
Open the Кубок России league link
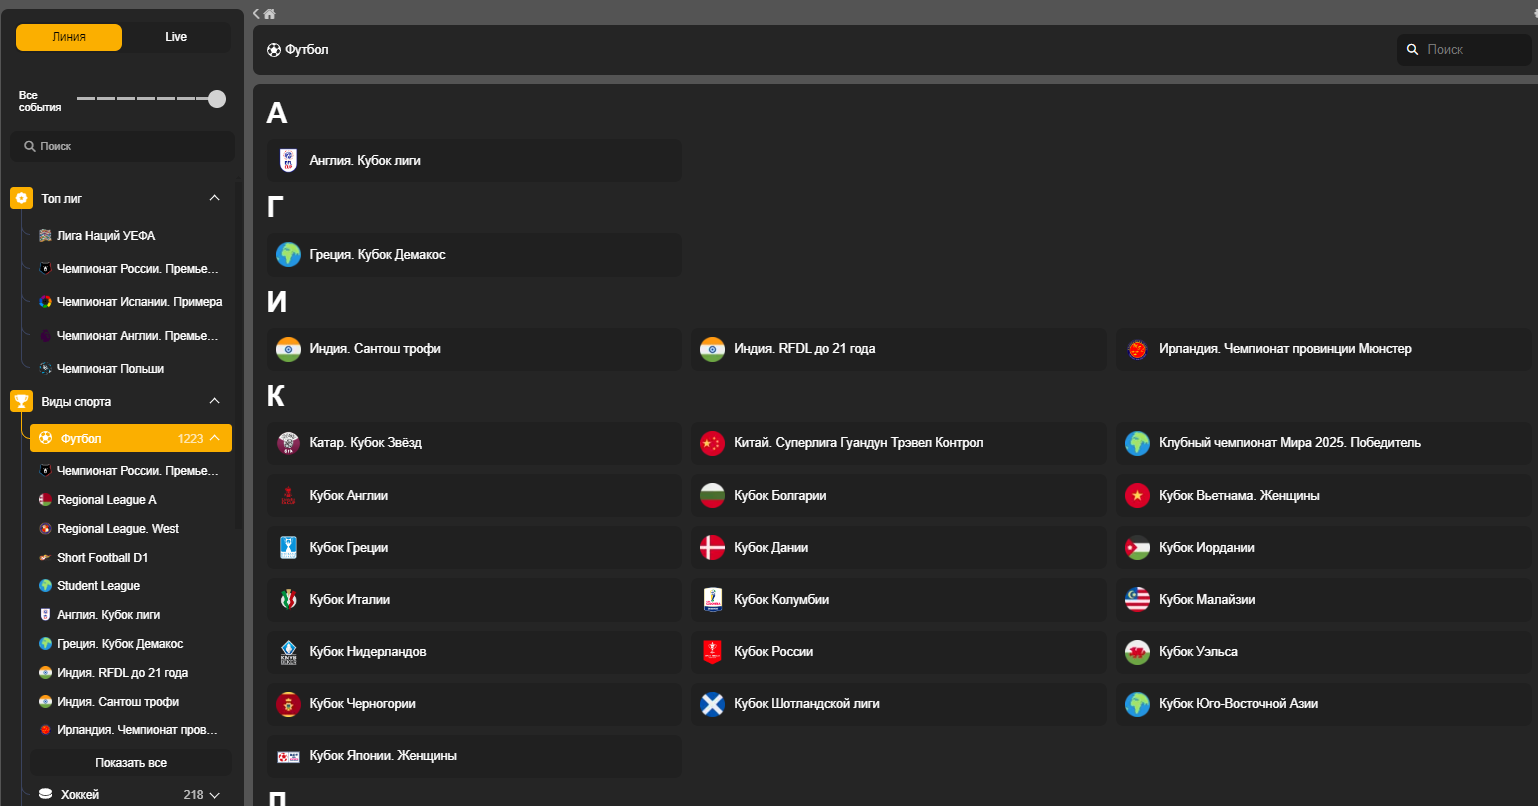[773, 652]
